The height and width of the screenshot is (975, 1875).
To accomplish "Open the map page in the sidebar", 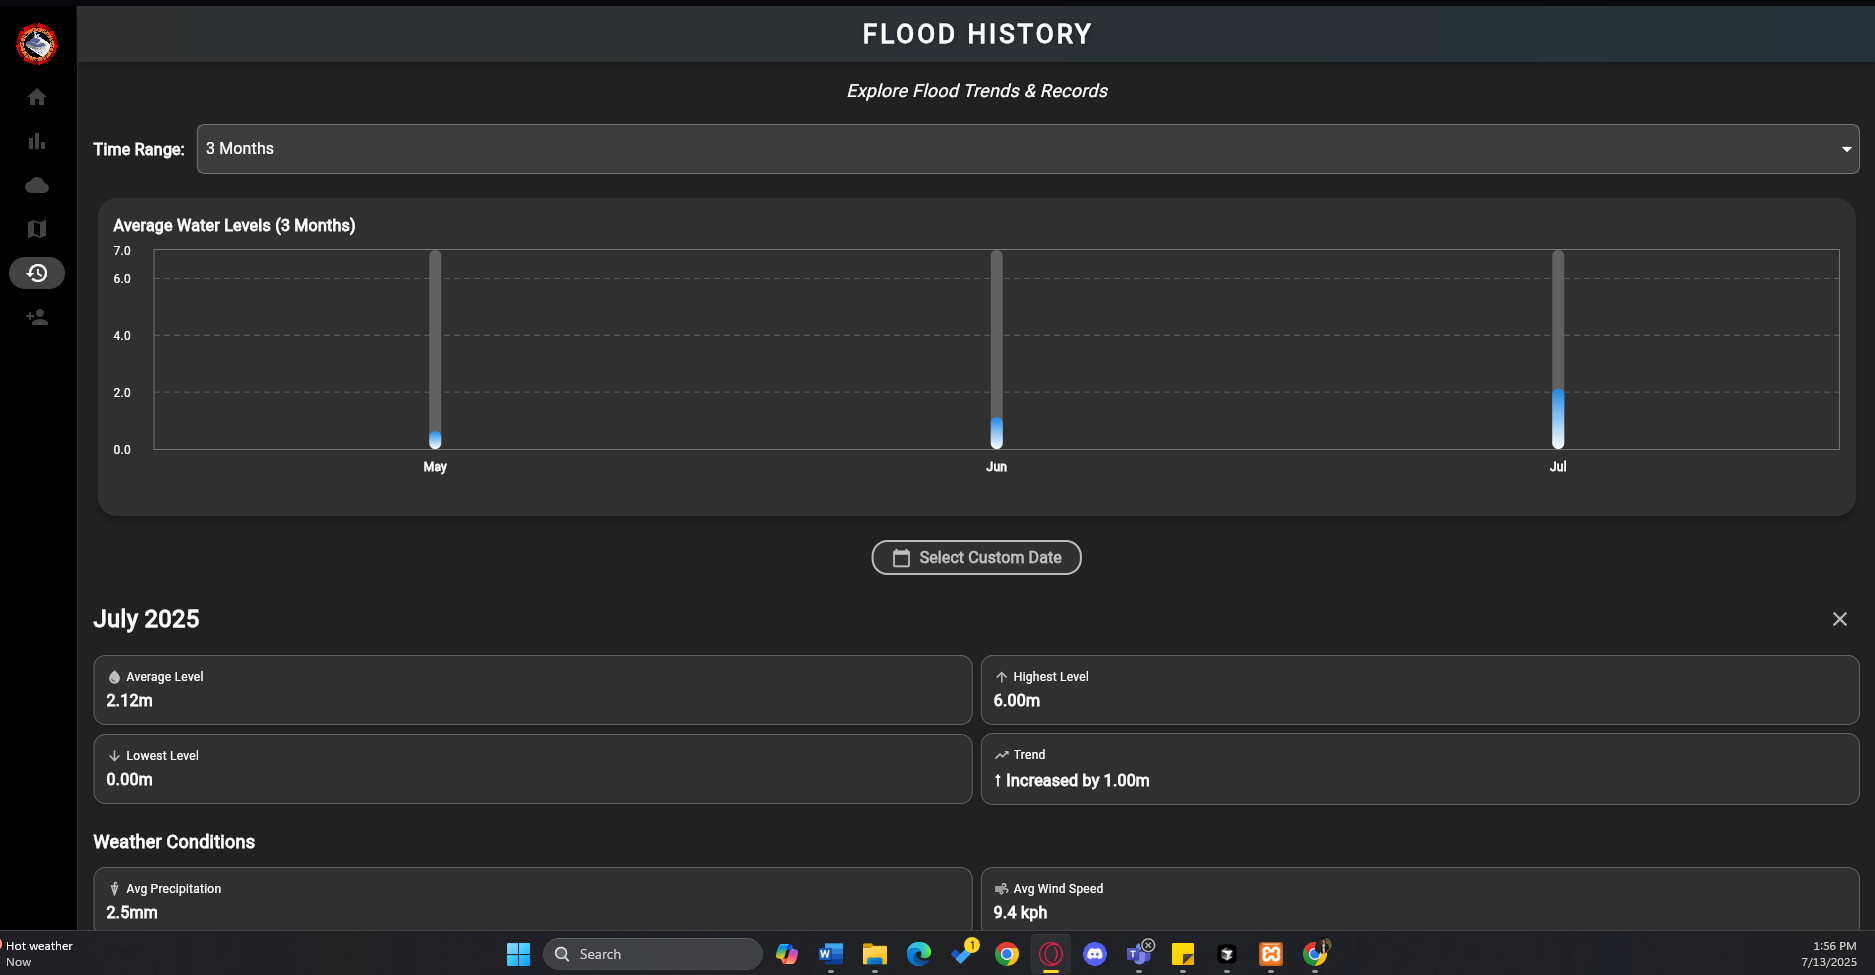I will coord(37,229).
